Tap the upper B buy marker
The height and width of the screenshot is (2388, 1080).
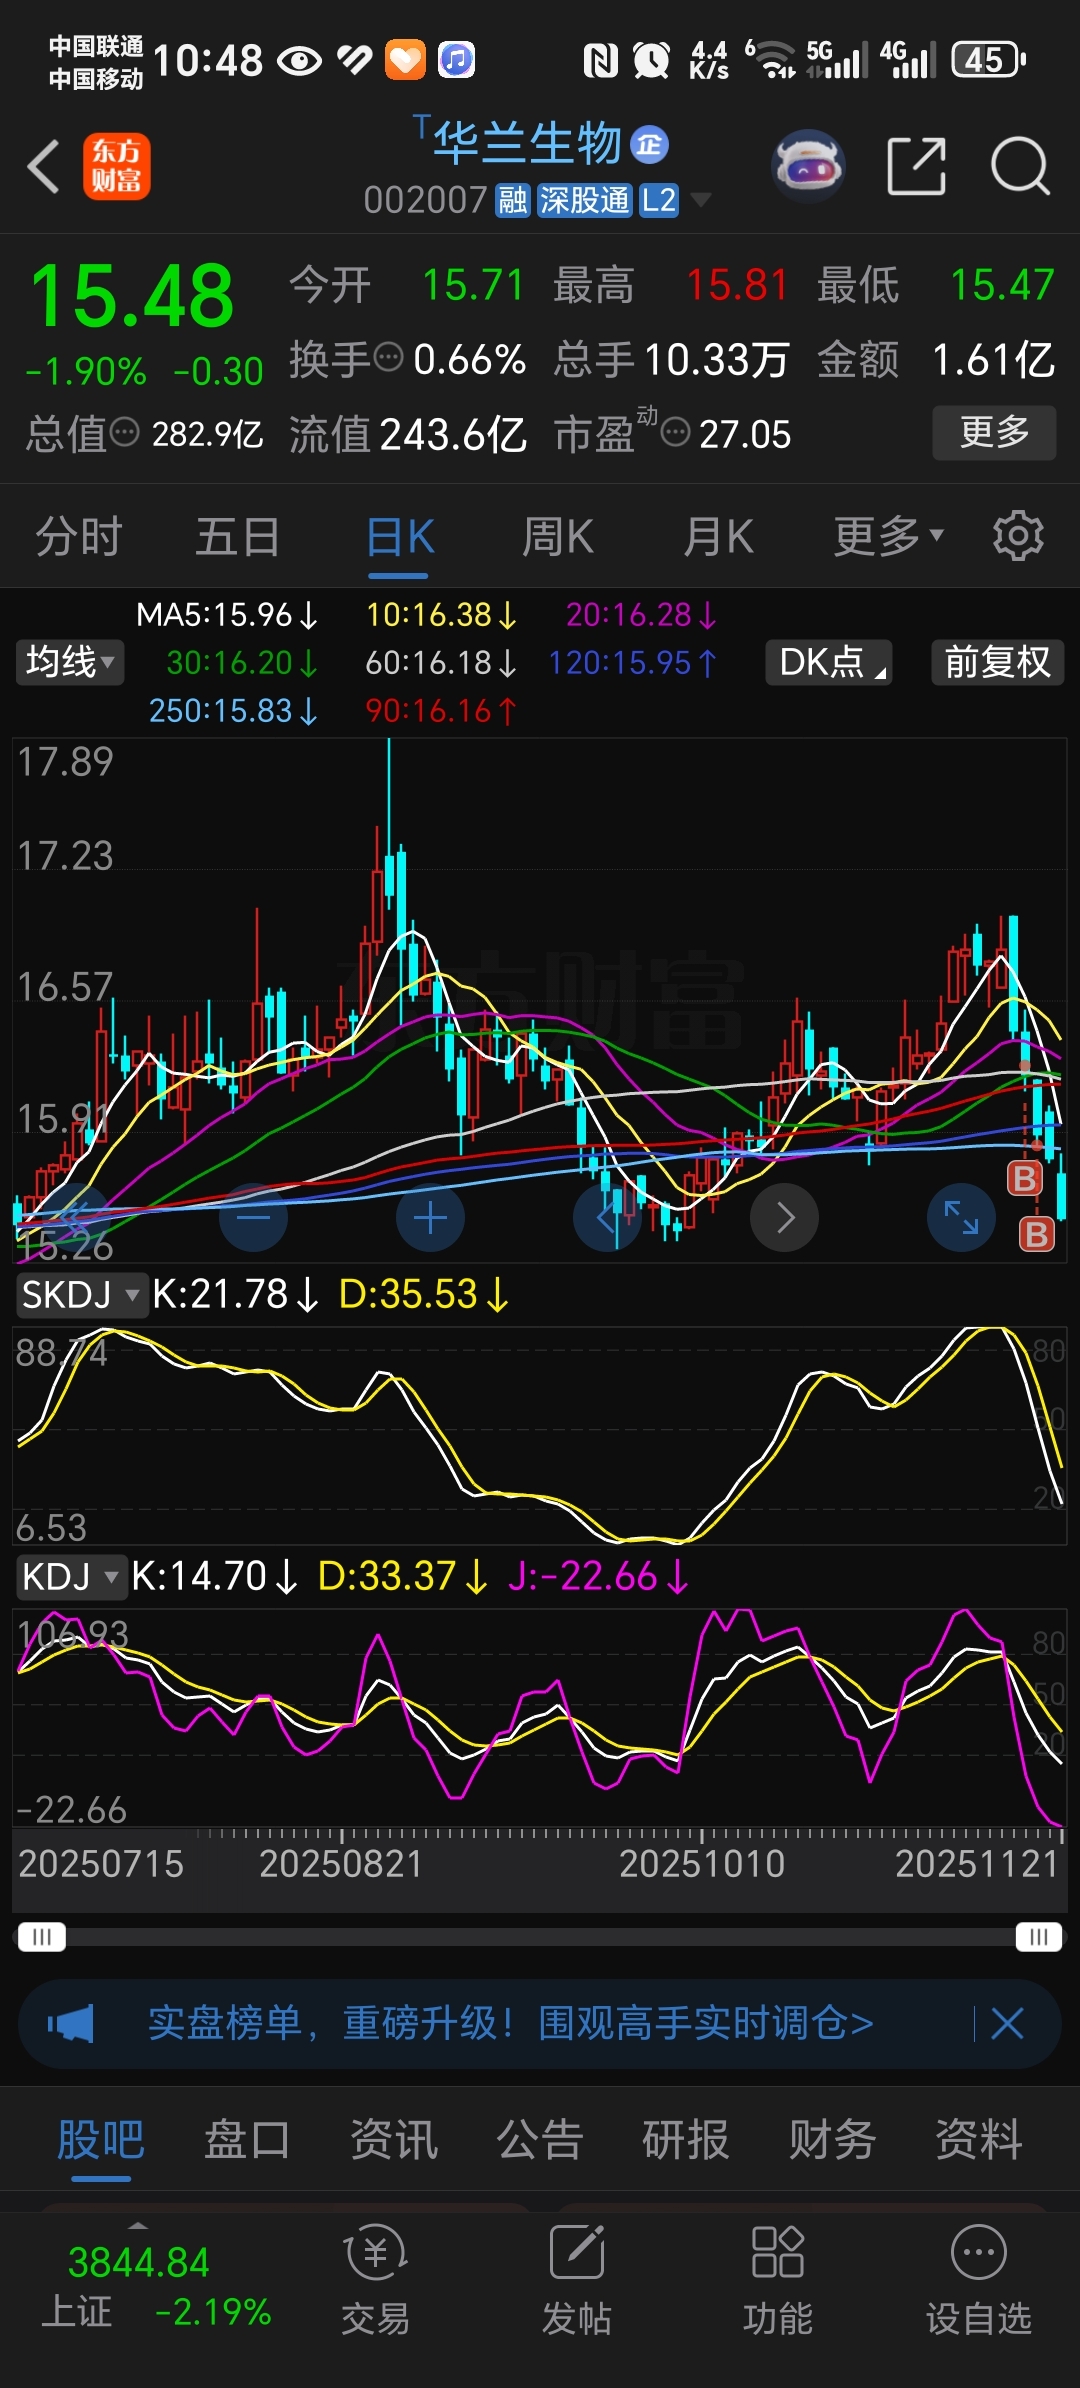click(1024, 1179)
